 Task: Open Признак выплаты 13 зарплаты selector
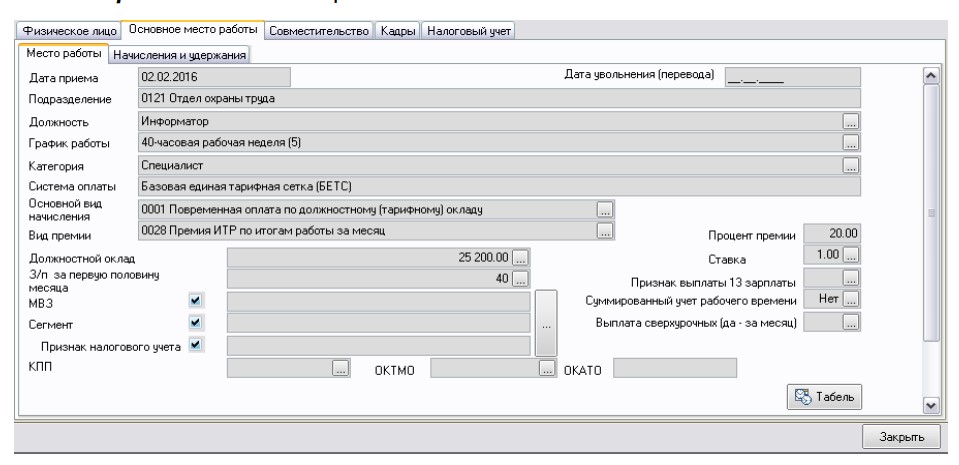coord(851,278)
